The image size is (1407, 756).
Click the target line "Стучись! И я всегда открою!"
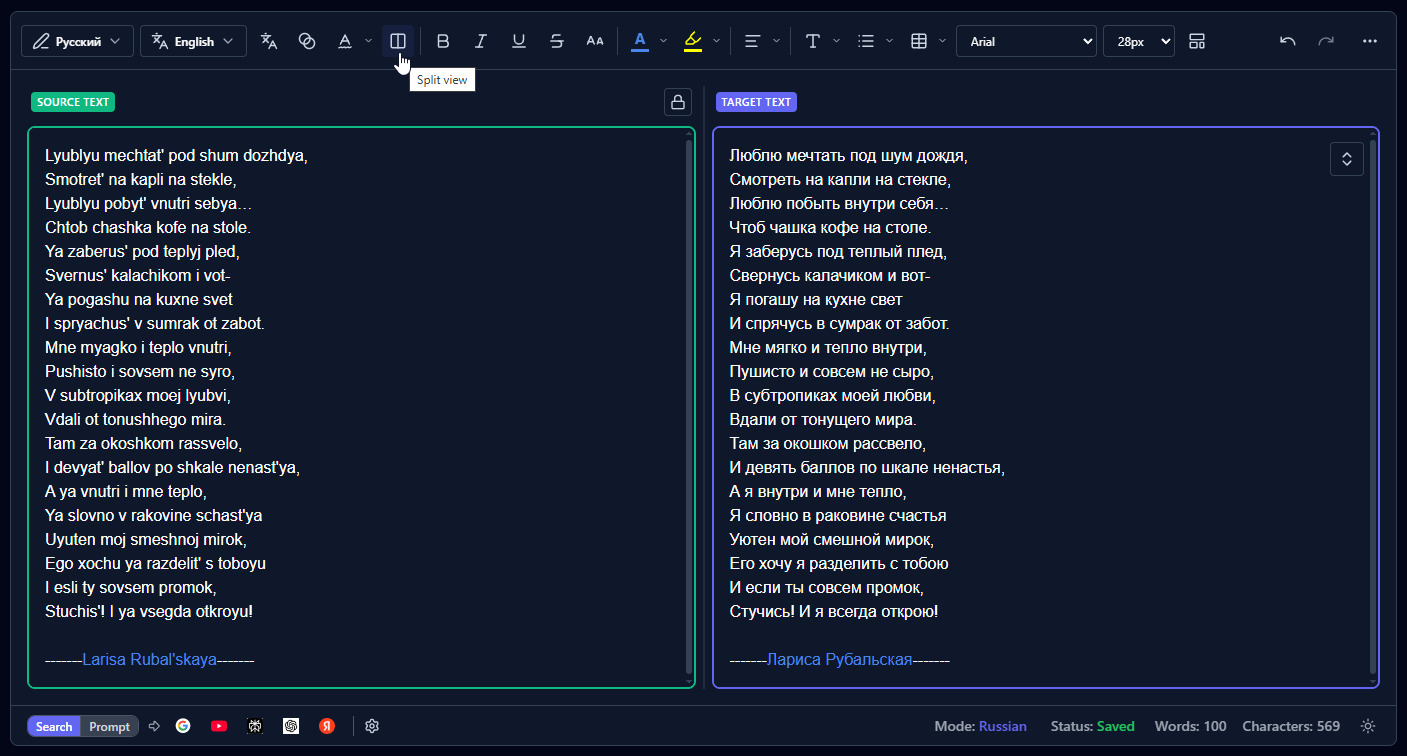[x=834, y=612]
